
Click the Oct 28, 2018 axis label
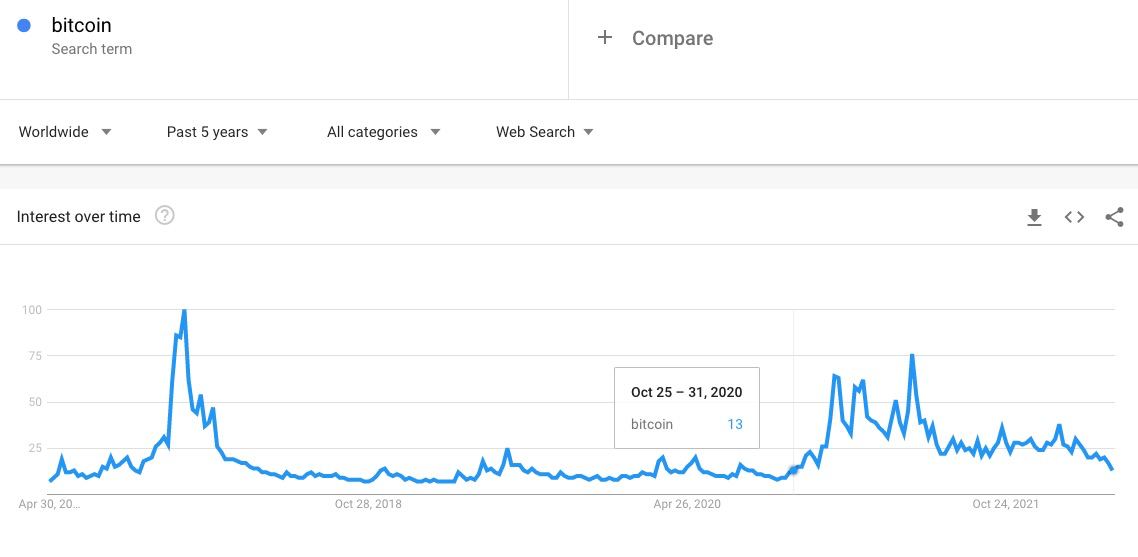tap(368, 504)
